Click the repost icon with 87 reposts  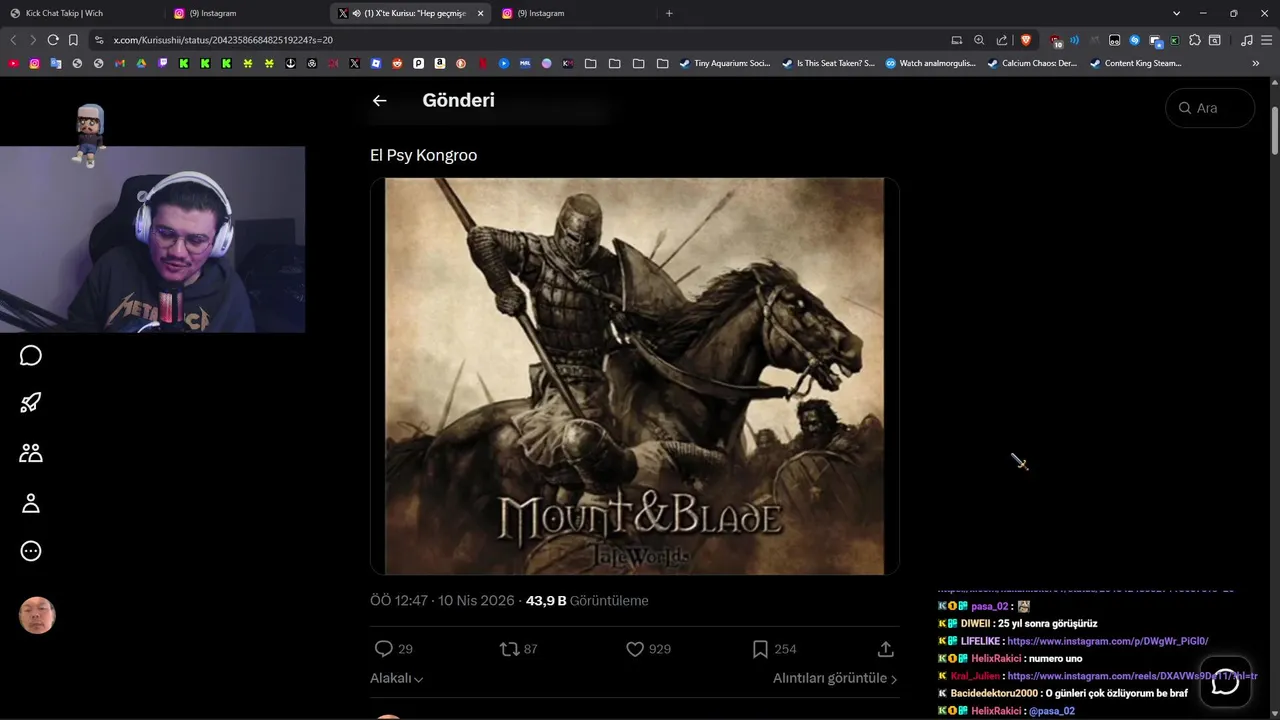[x=509, y=649]
